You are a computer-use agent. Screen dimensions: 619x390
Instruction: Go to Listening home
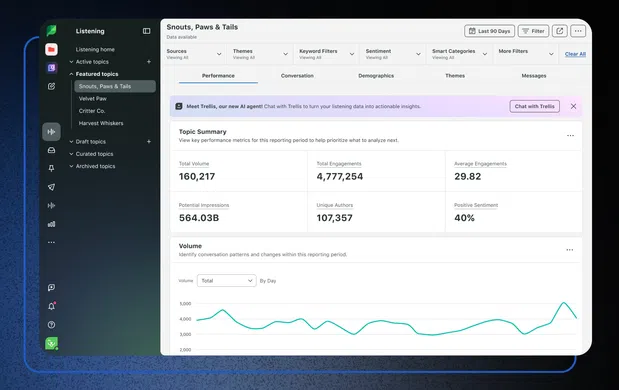click(95, 49)
